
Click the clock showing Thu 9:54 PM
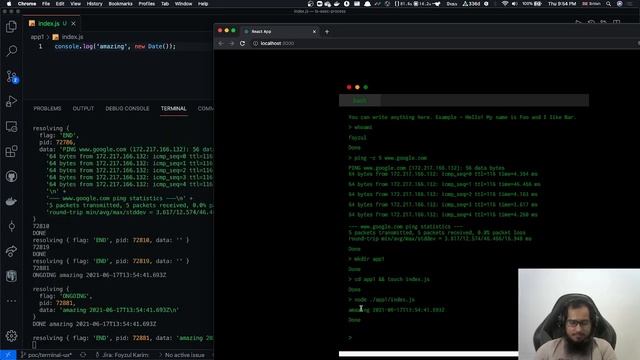(562, 4)
